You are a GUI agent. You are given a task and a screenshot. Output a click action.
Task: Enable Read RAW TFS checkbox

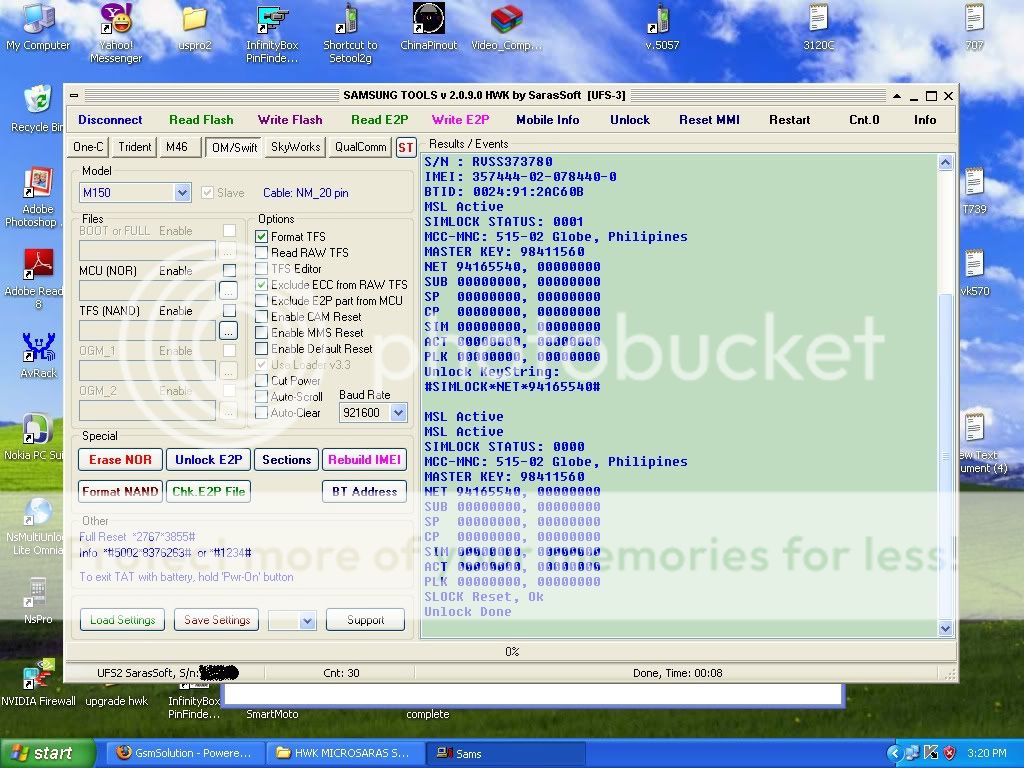[x=261, y=253]
